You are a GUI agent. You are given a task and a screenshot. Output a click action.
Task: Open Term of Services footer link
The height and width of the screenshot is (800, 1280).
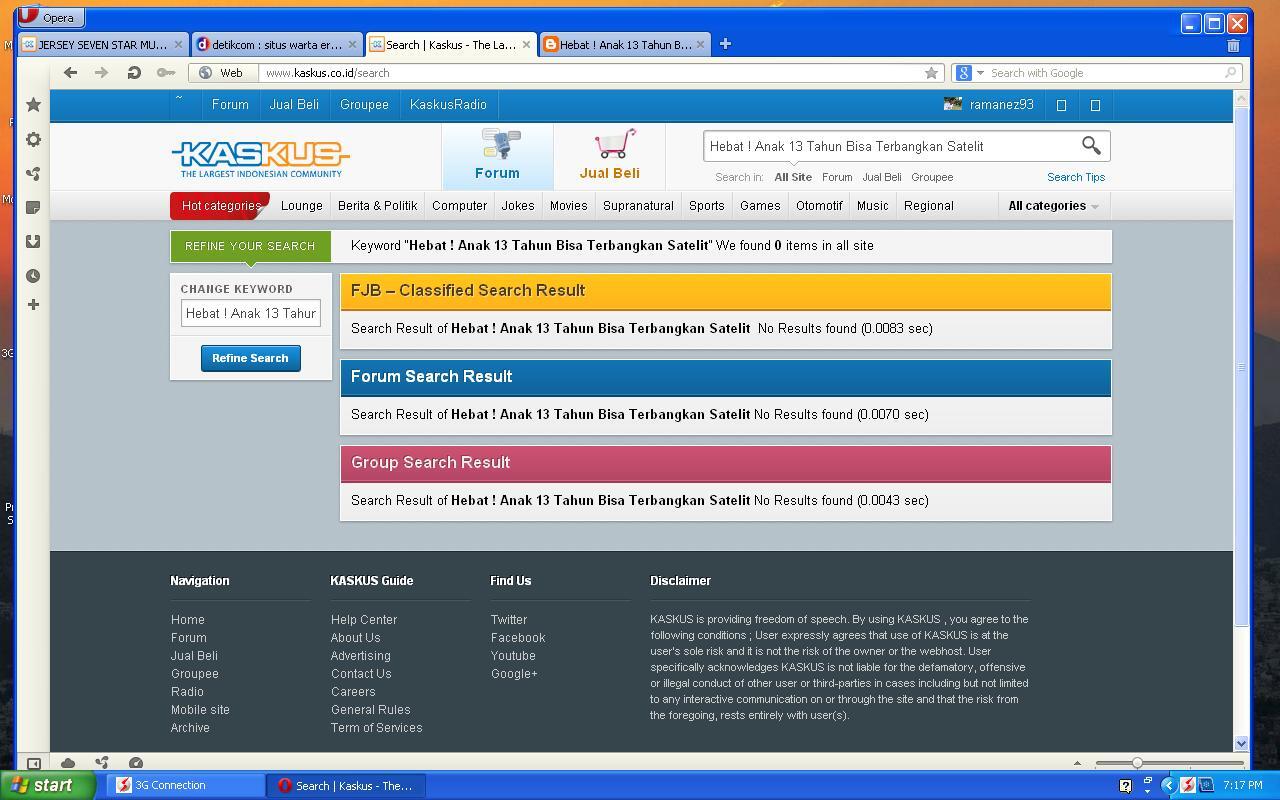[x=377, y=728]
